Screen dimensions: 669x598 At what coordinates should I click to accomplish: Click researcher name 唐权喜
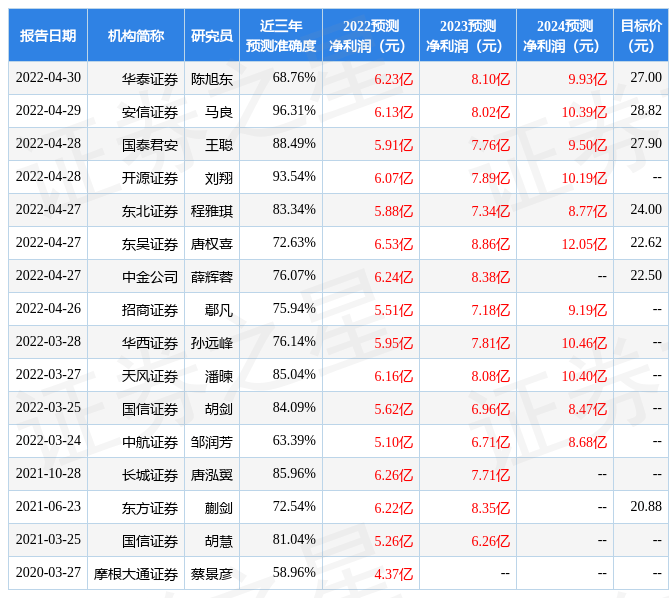point(212,244)
